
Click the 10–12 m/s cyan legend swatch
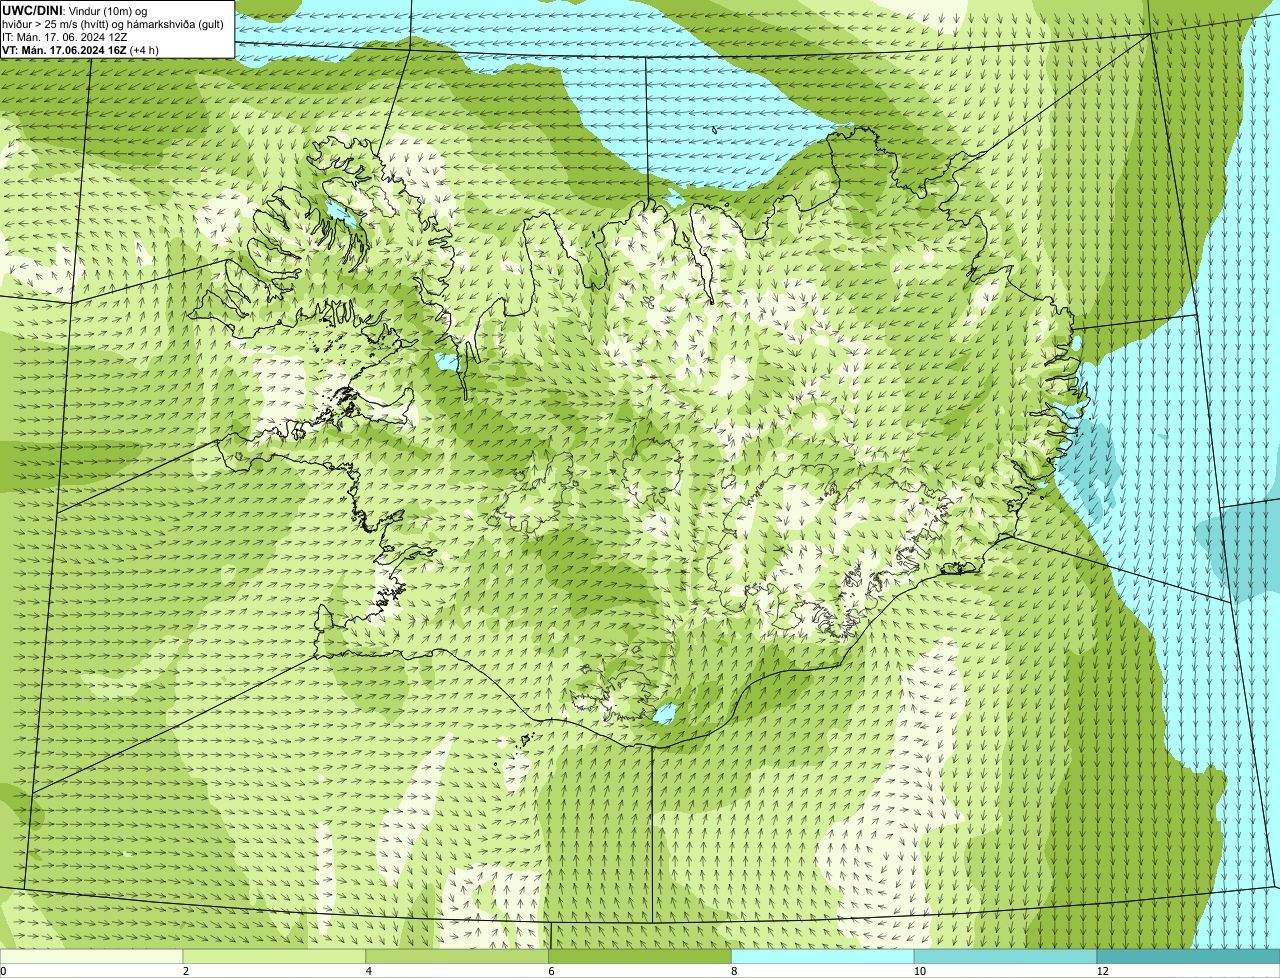click(1006, 956)
